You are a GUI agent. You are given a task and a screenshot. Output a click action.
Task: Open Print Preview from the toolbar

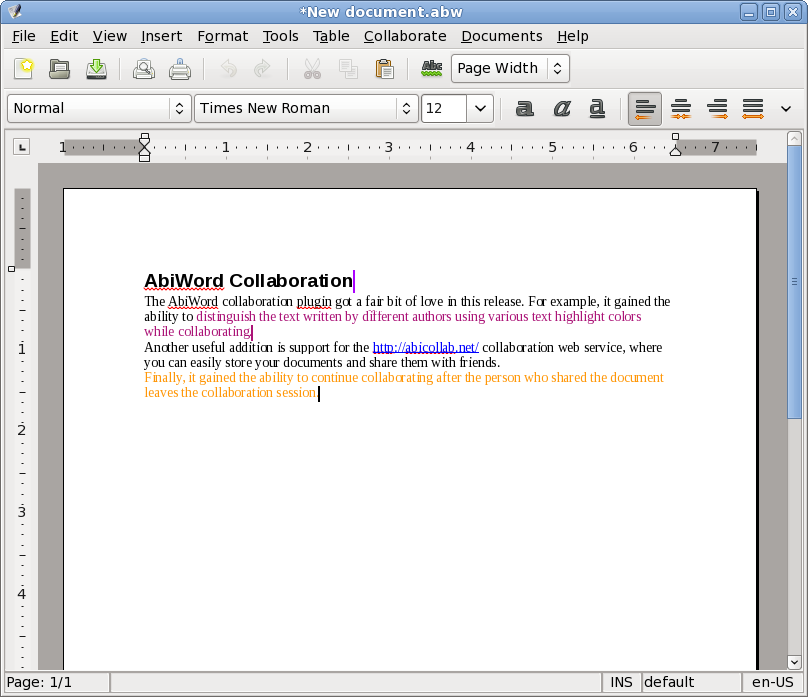click(144, 69)
